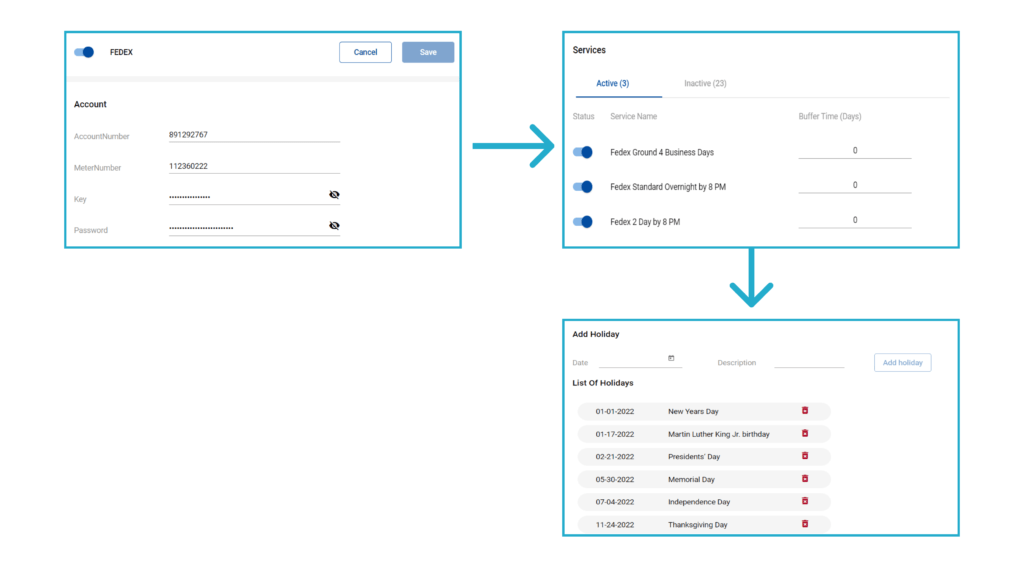1024x568 pixels.
Task: Click the Independence Day description text
Action: click(699, 502)
